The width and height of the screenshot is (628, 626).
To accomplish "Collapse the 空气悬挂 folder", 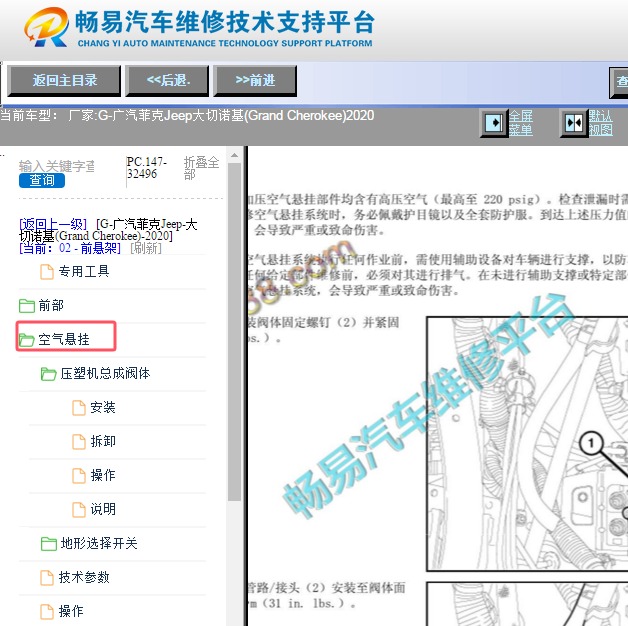I will tap(64, 340).
